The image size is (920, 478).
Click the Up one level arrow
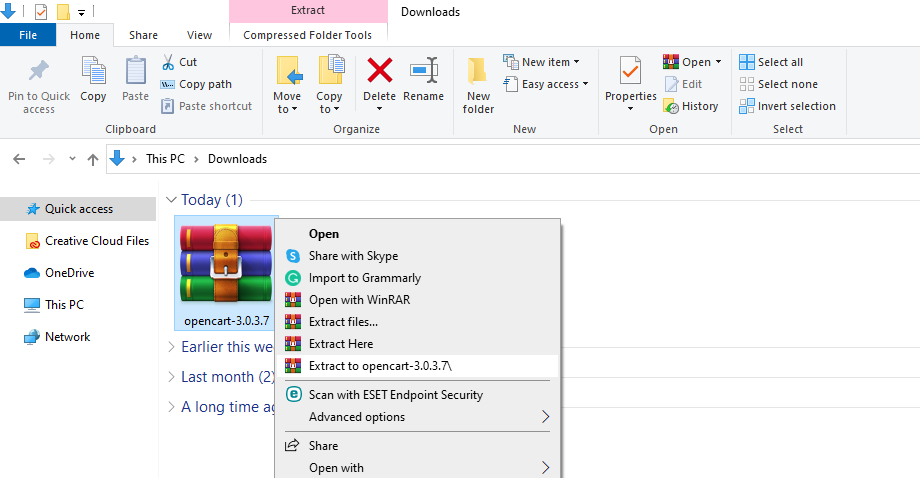93,159
